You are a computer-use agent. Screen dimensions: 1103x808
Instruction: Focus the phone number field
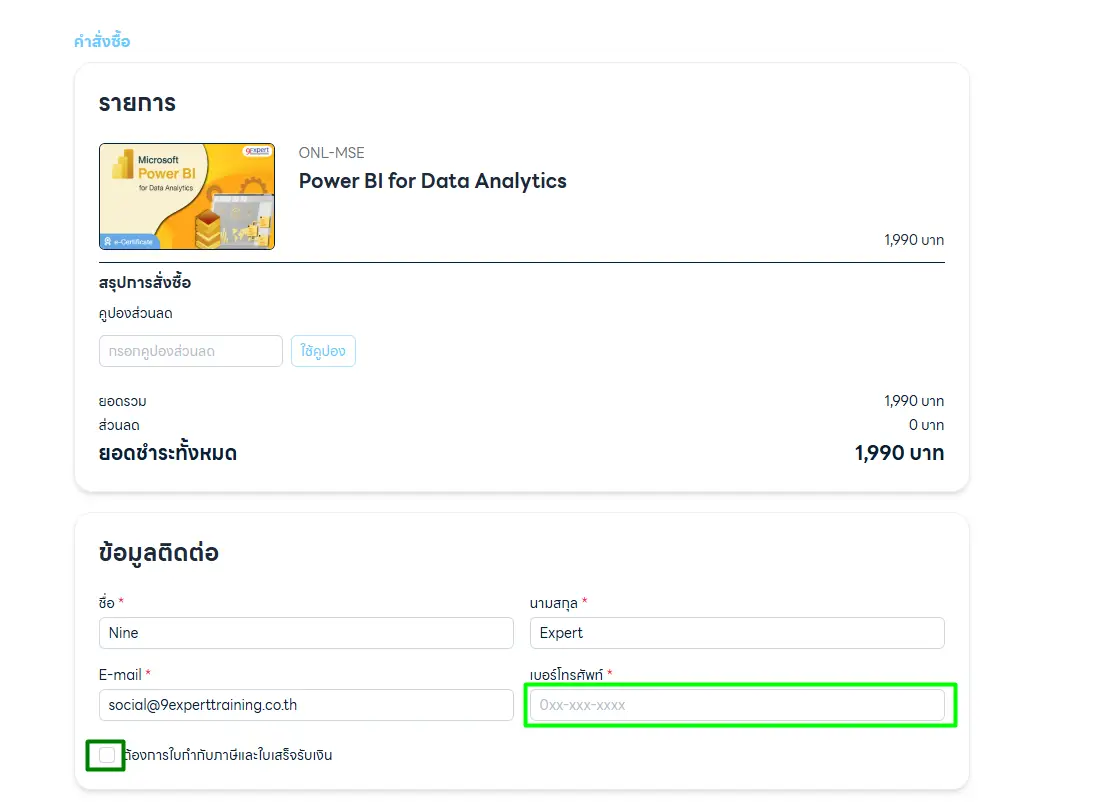(x=737, y=705)
